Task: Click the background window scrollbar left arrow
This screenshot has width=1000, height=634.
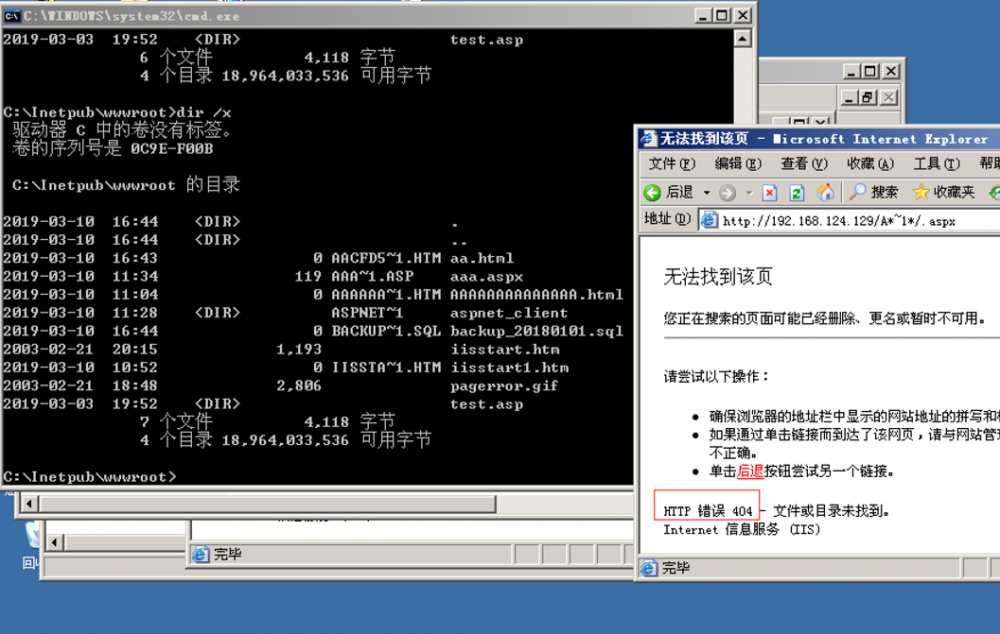Action: click(54, 543)
